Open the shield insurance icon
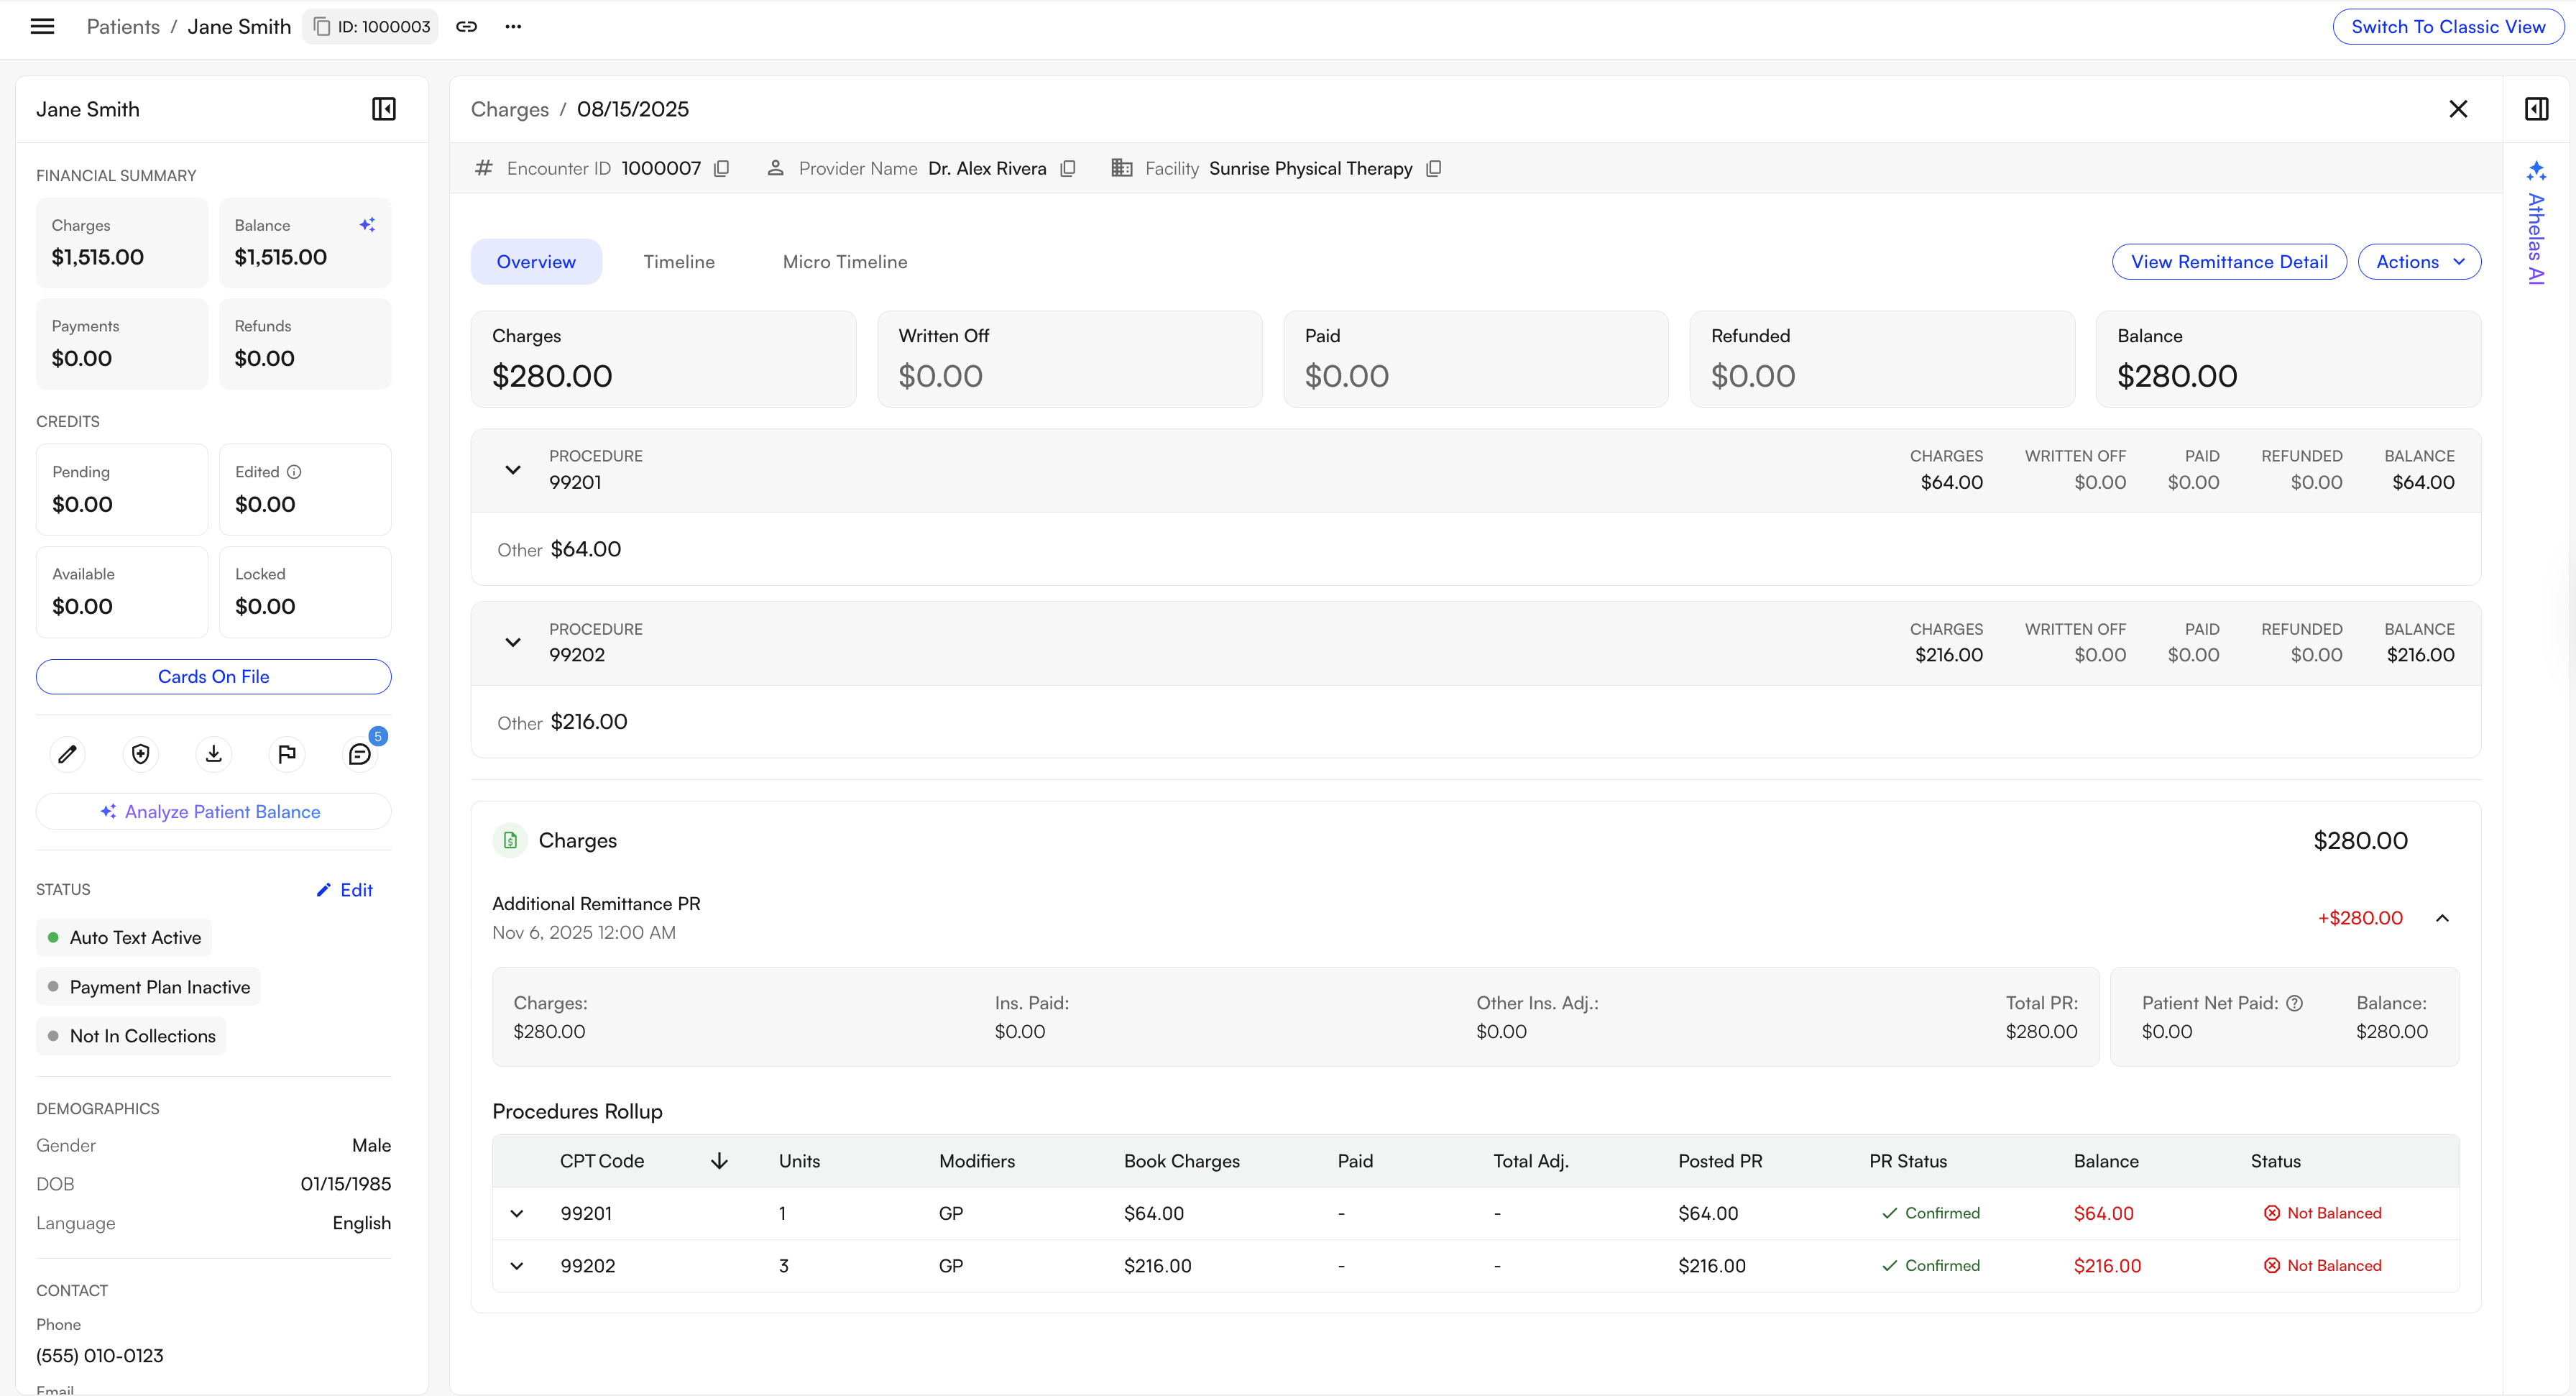2576x1396 pixels. coord(140,754)
